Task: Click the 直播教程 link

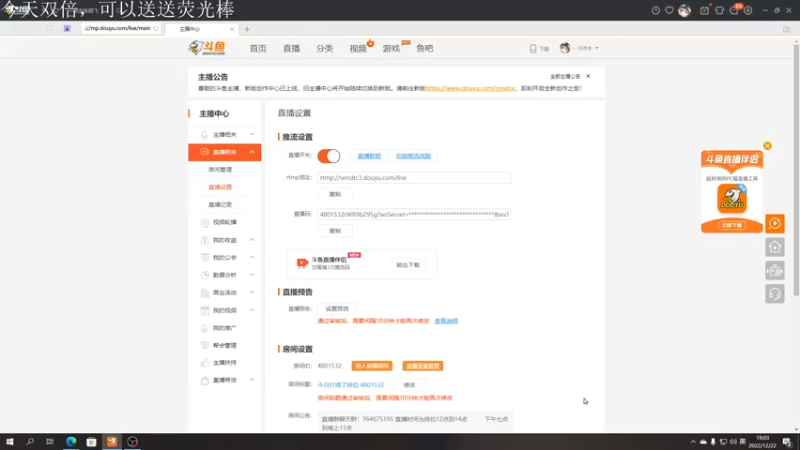Action: pyautogui.click(x=369, y=156)
